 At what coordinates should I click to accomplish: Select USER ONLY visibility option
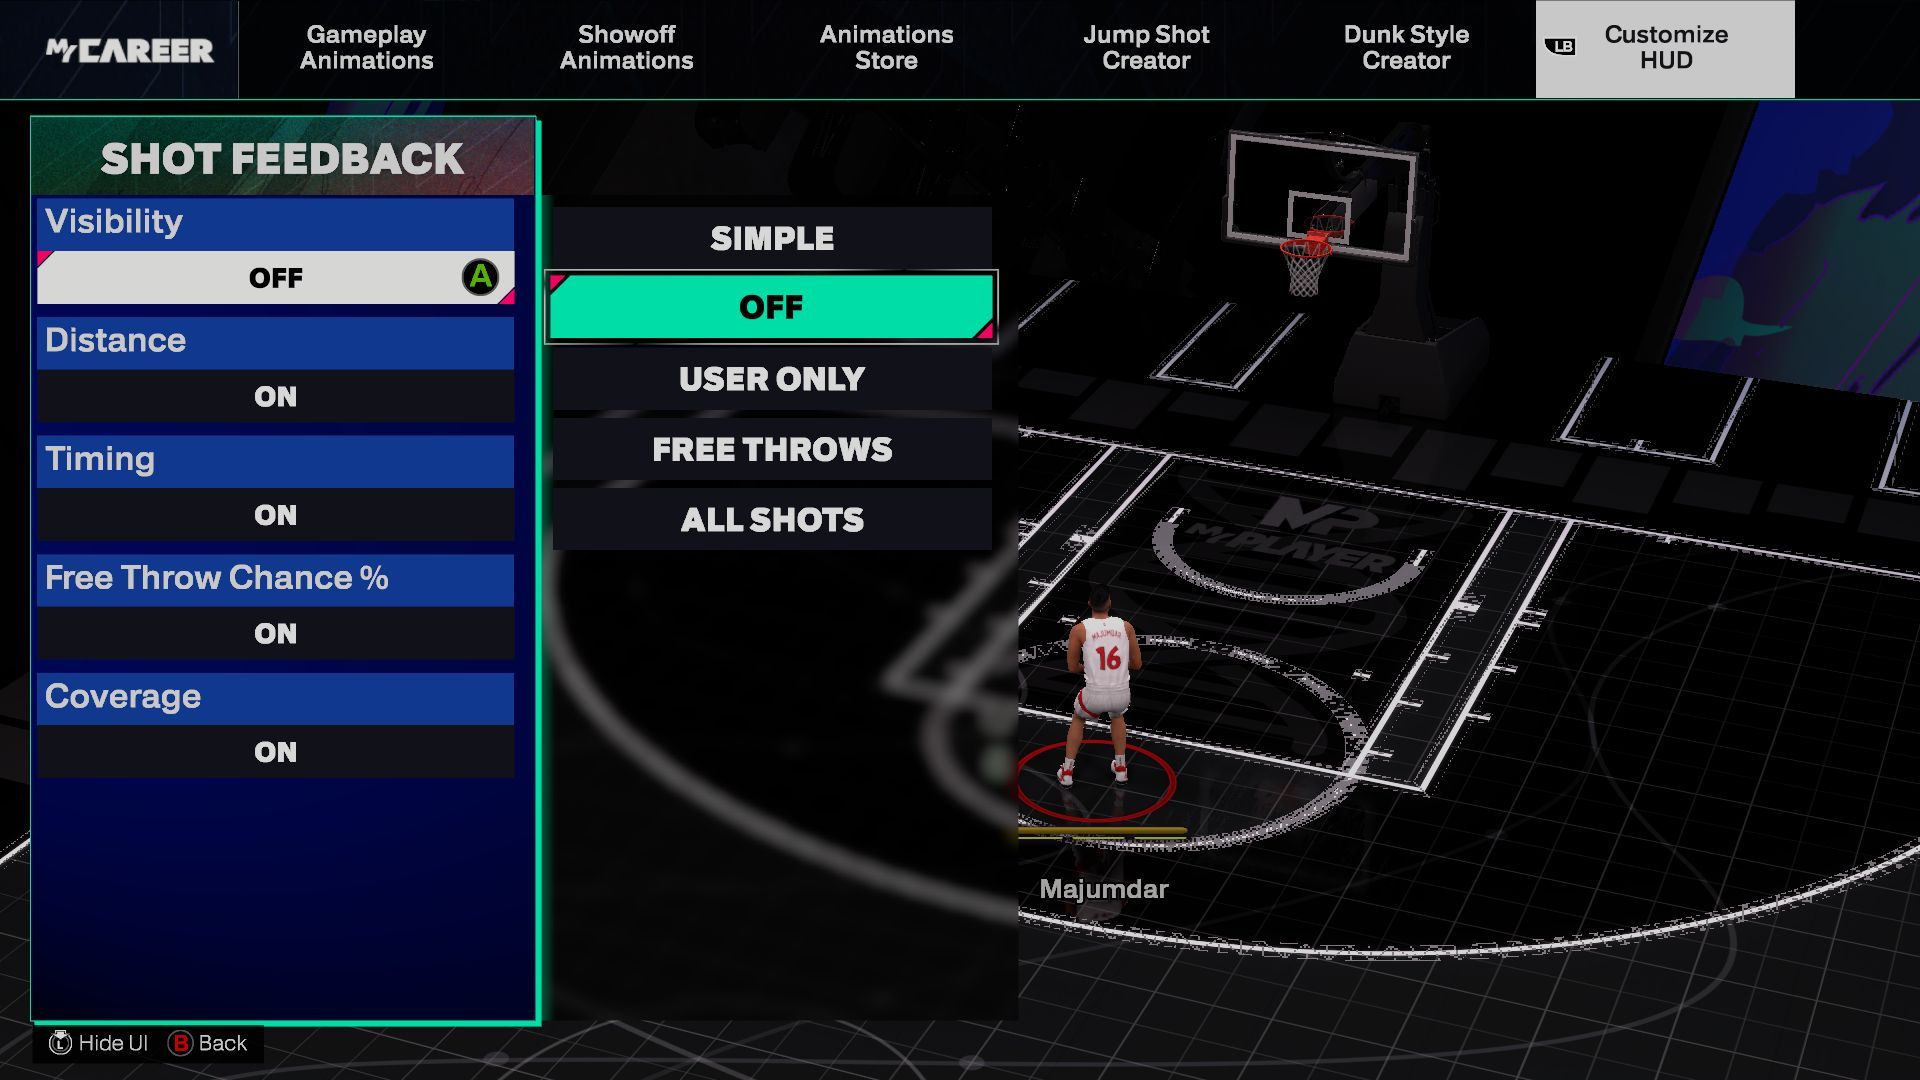click(771, 378)
